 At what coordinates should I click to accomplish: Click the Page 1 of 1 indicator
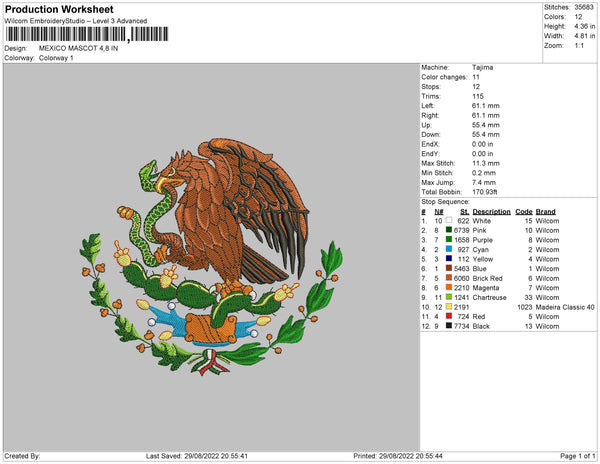[577, 456]
